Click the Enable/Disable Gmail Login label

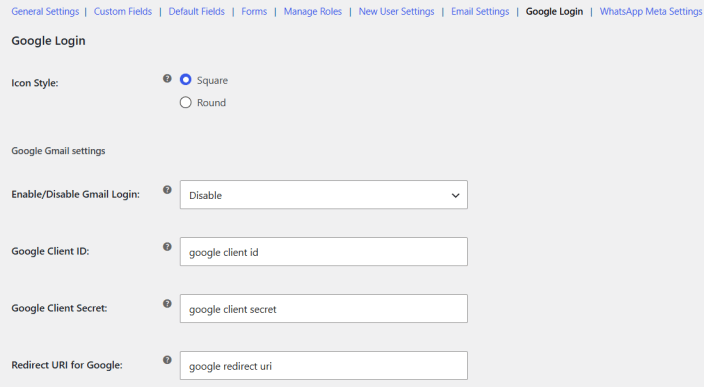click(x=75, y=194)
